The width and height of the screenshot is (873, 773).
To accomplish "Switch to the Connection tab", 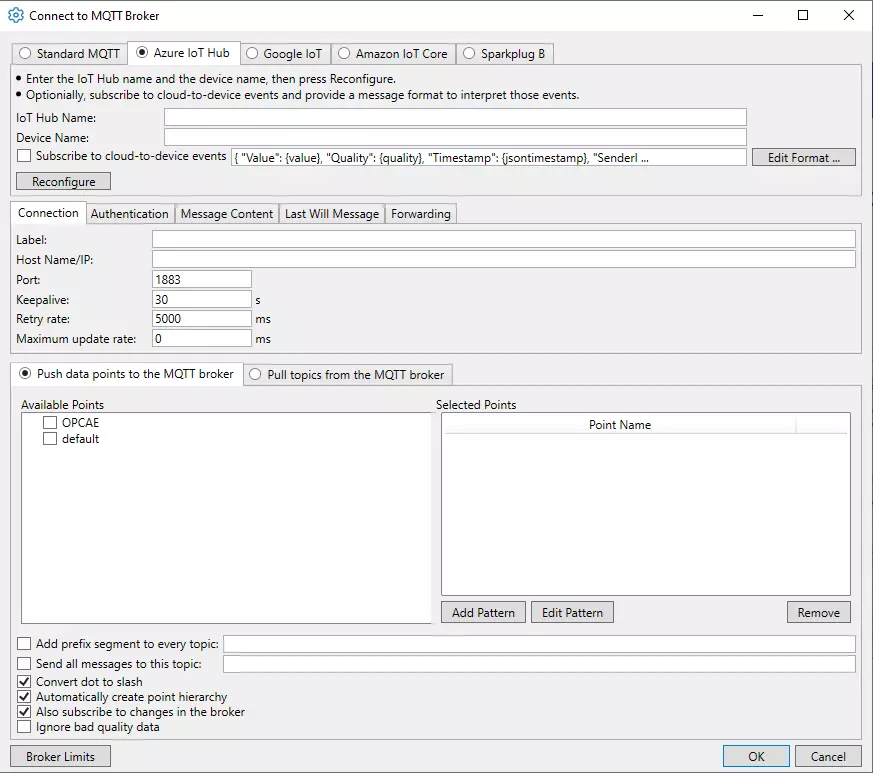I will 48,213.
